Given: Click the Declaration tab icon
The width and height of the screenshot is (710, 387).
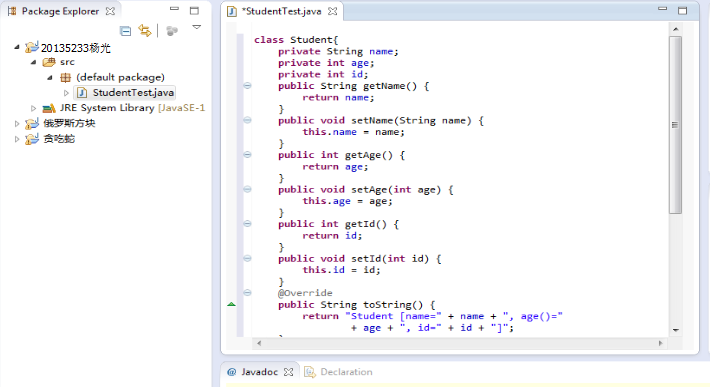Looking at the screenshot, I should coord(310,372).
